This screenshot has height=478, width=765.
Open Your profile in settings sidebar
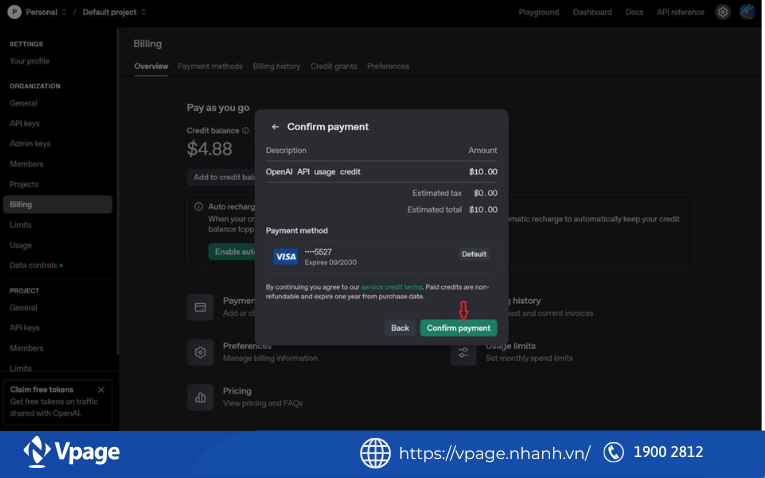29,61
